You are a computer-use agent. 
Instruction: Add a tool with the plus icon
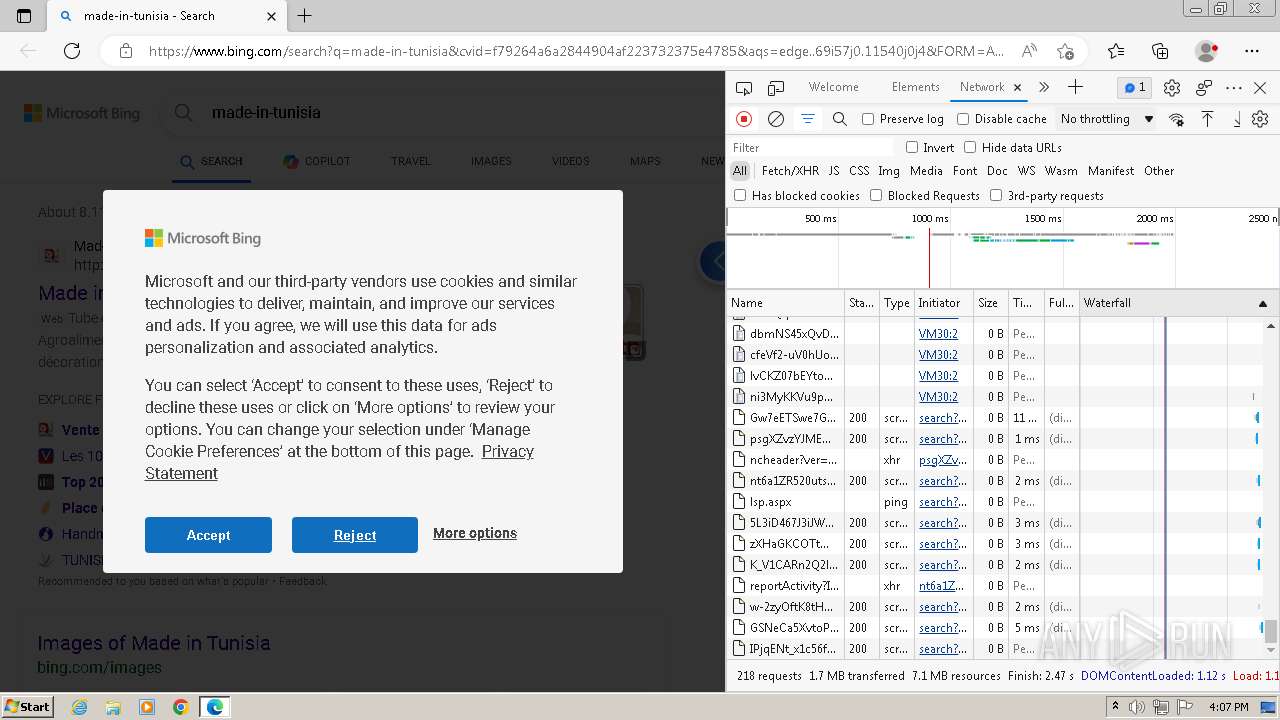coord(1075,87)
